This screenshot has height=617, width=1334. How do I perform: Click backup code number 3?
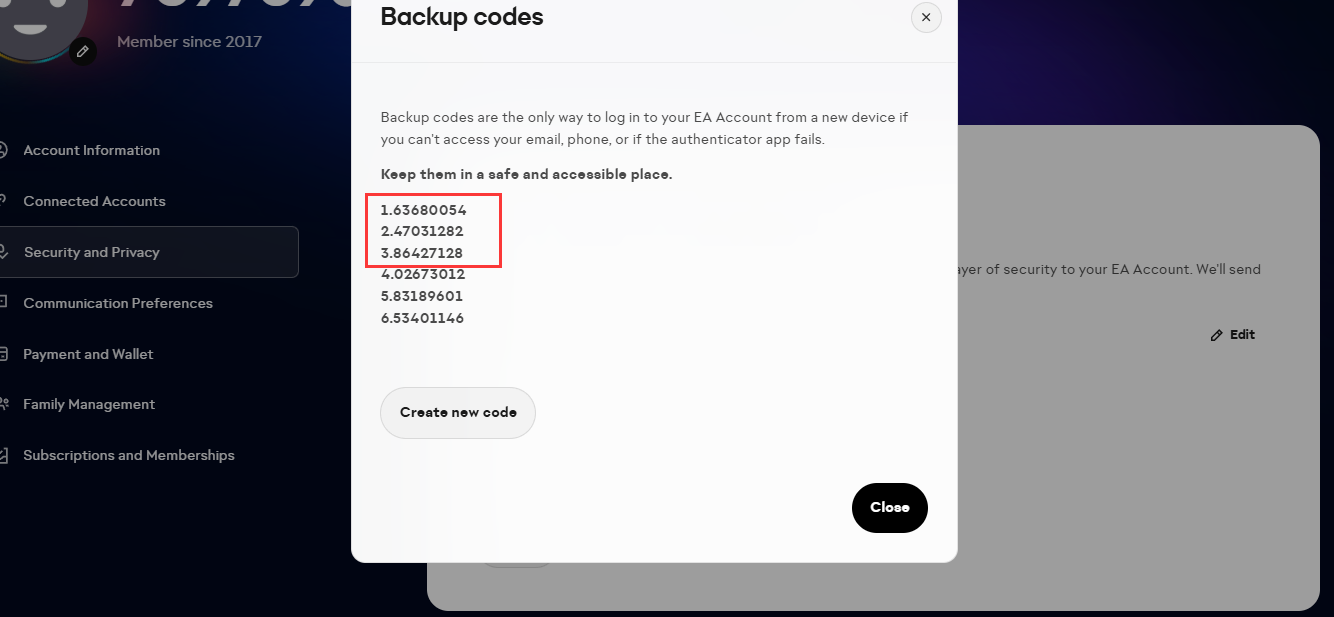[x=421, y=253]
